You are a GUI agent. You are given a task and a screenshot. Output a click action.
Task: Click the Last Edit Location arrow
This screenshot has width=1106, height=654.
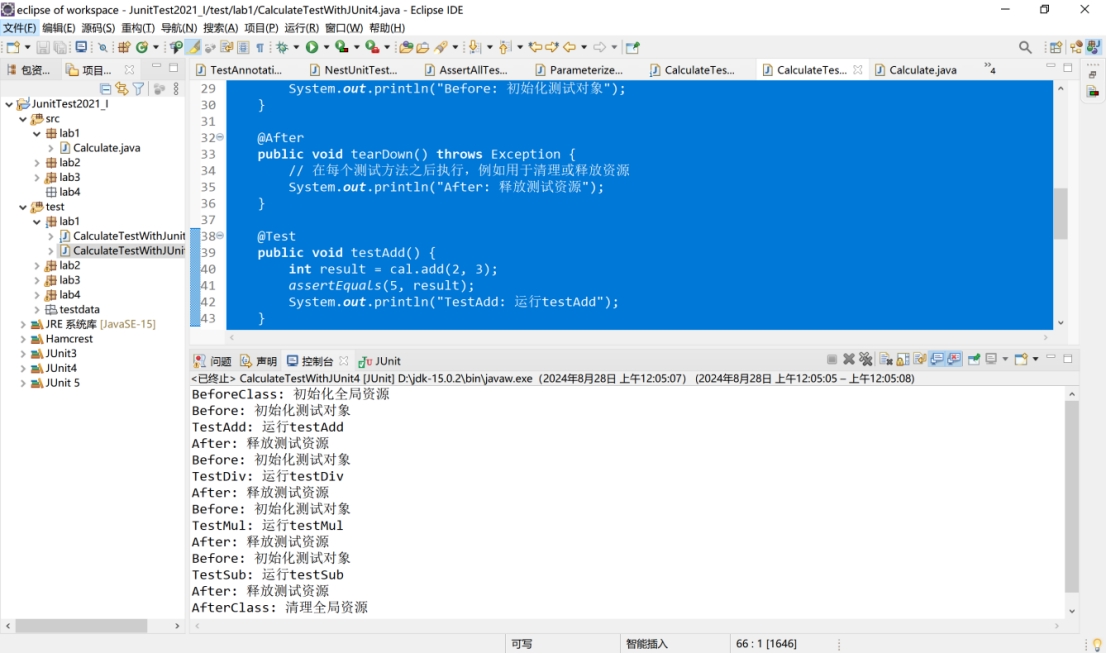536,47
